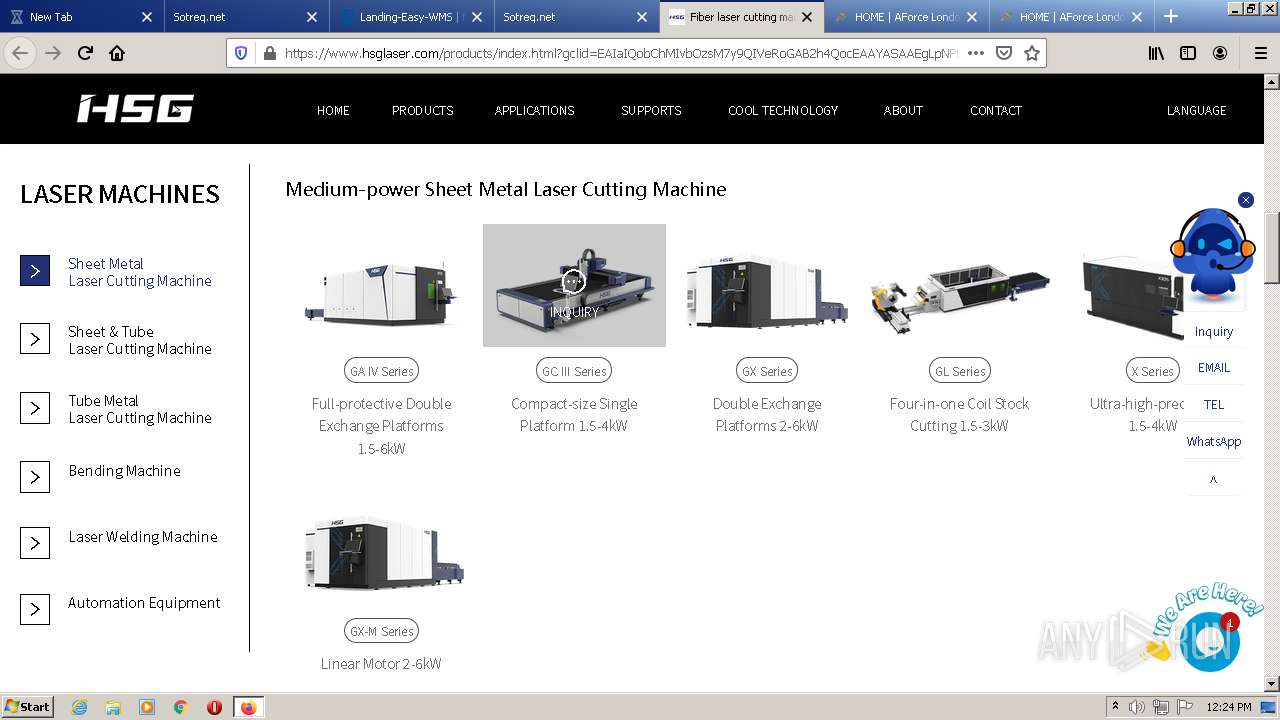Open COOL TECHNOLOGY menu item

pyautogui.click(x=783, y=110)
